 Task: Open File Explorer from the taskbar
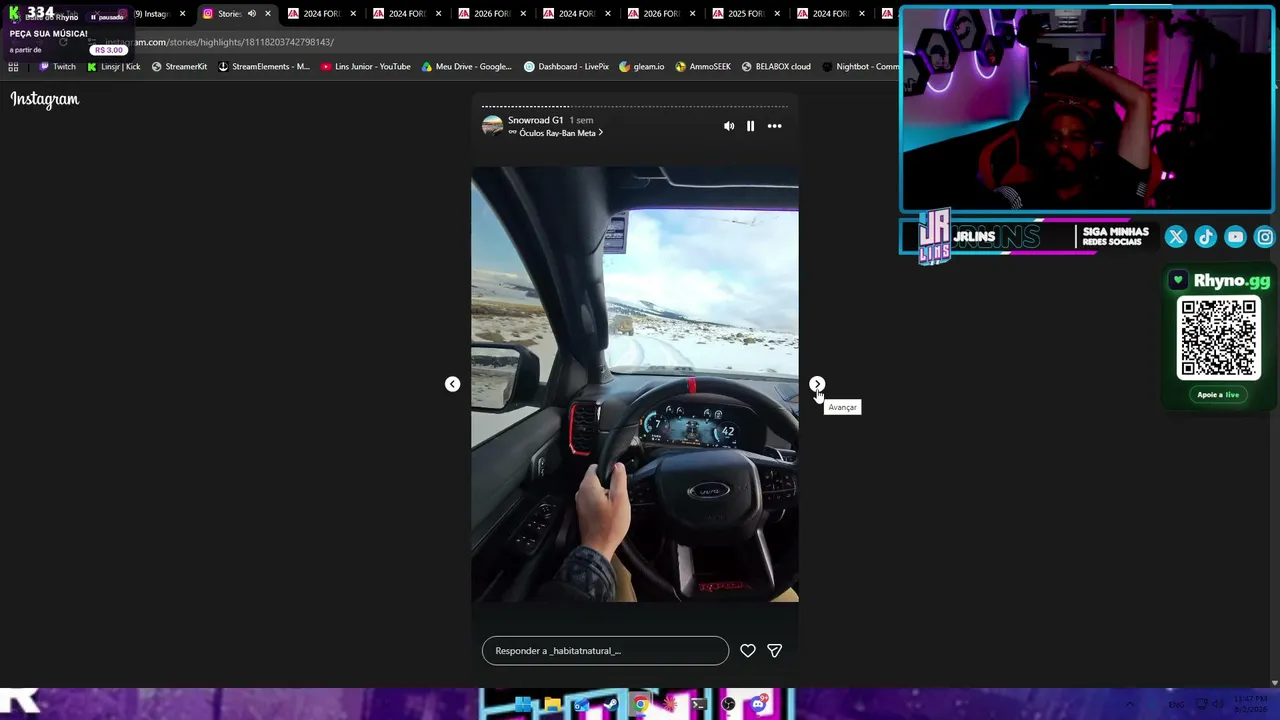(x=552, y=705)
